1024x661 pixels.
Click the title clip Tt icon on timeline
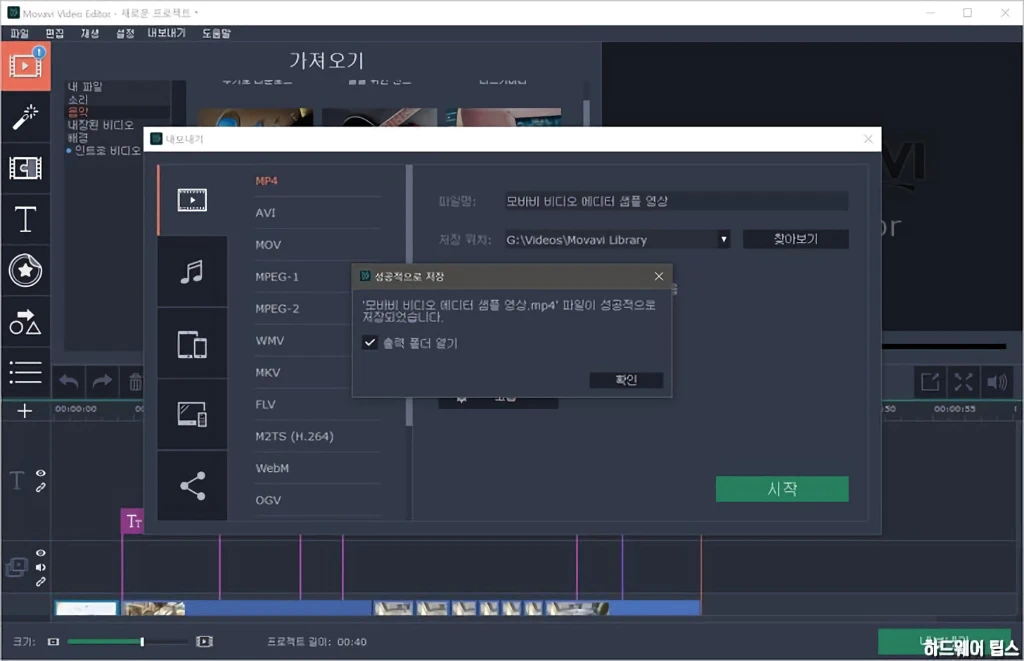[x=133, y=521]
